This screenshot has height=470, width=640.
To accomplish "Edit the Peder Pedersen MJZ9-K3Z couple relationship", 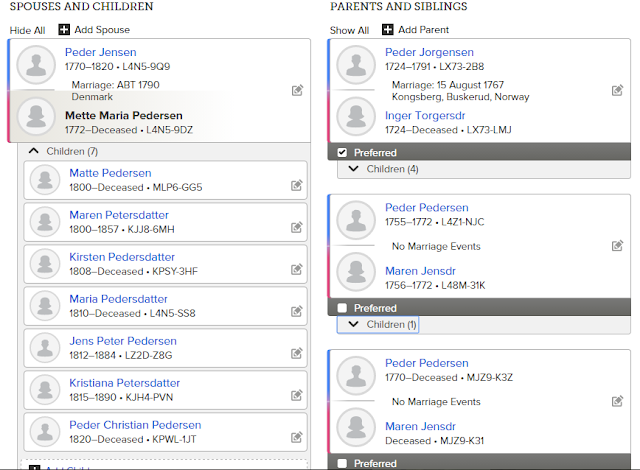I will pos(617,401).
